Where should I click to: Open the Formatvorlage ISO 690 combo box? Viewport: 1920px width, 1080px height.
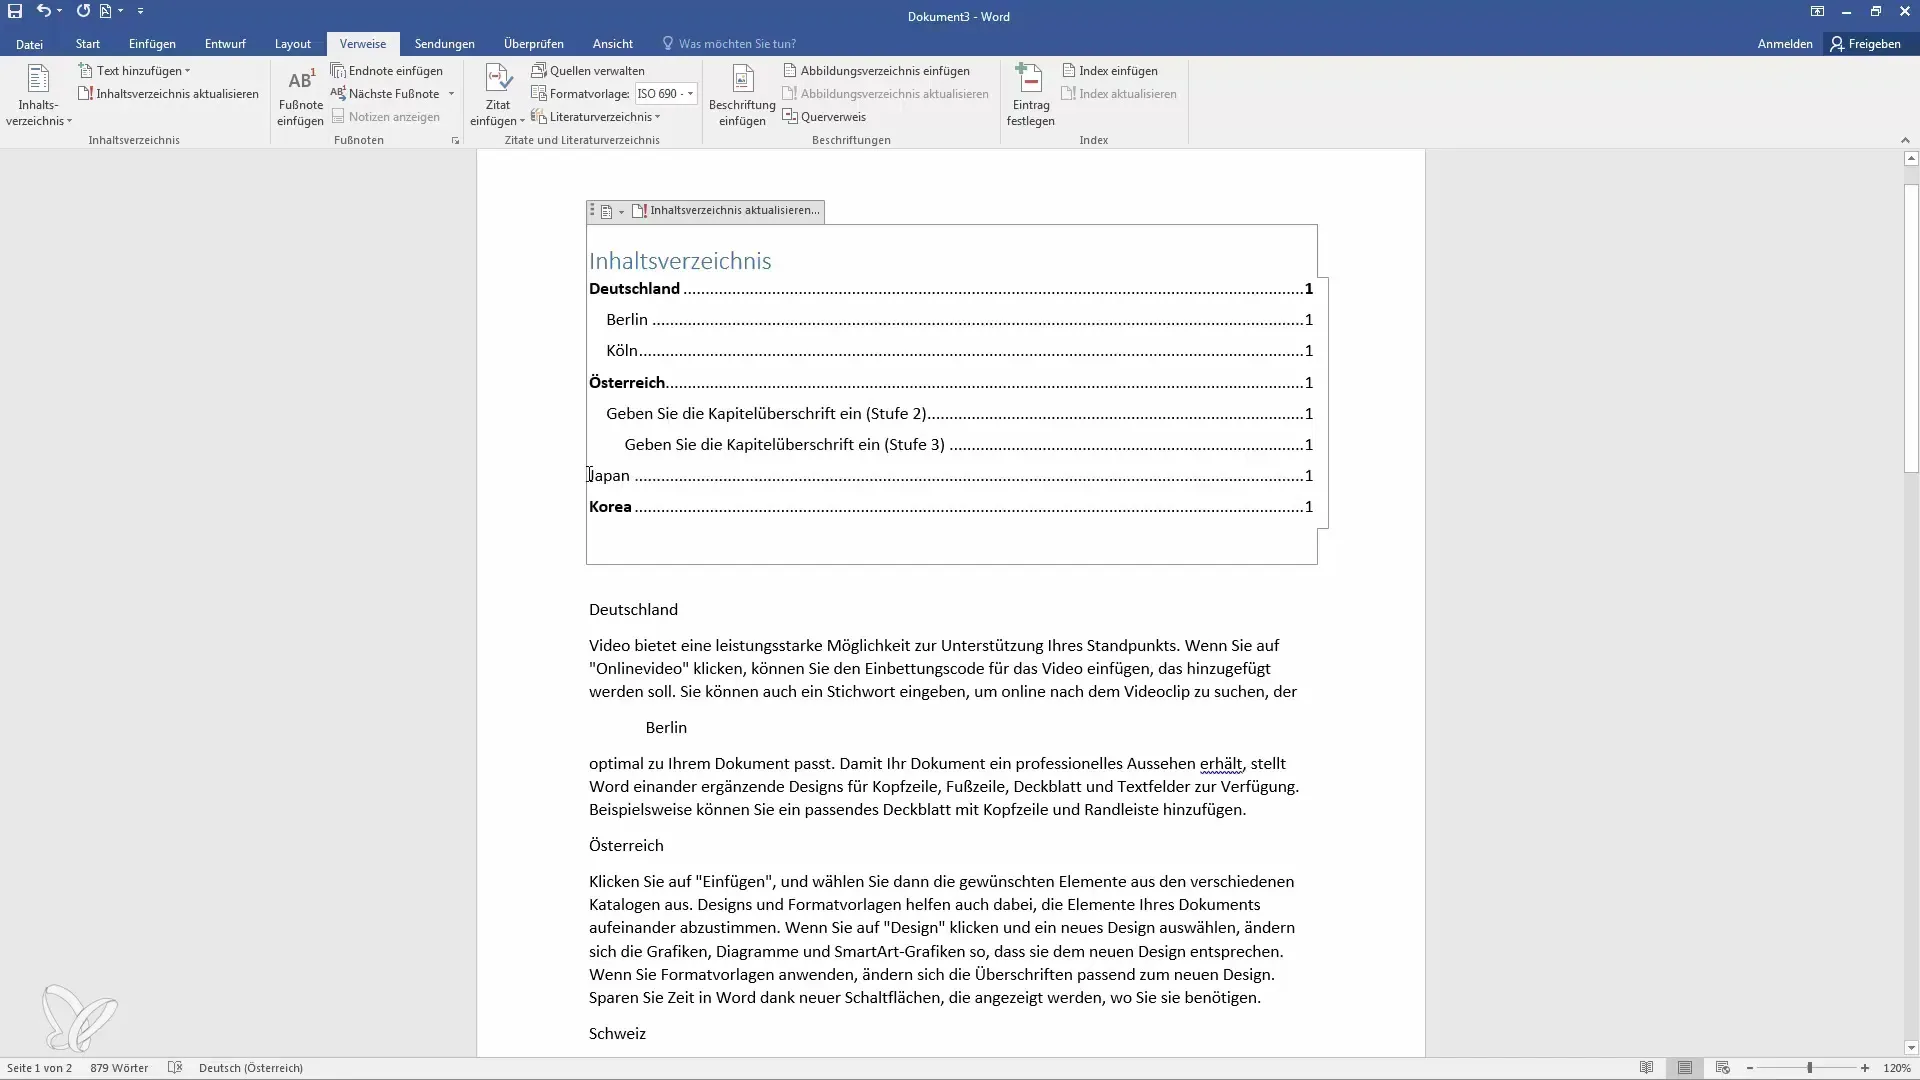point(666,94)
